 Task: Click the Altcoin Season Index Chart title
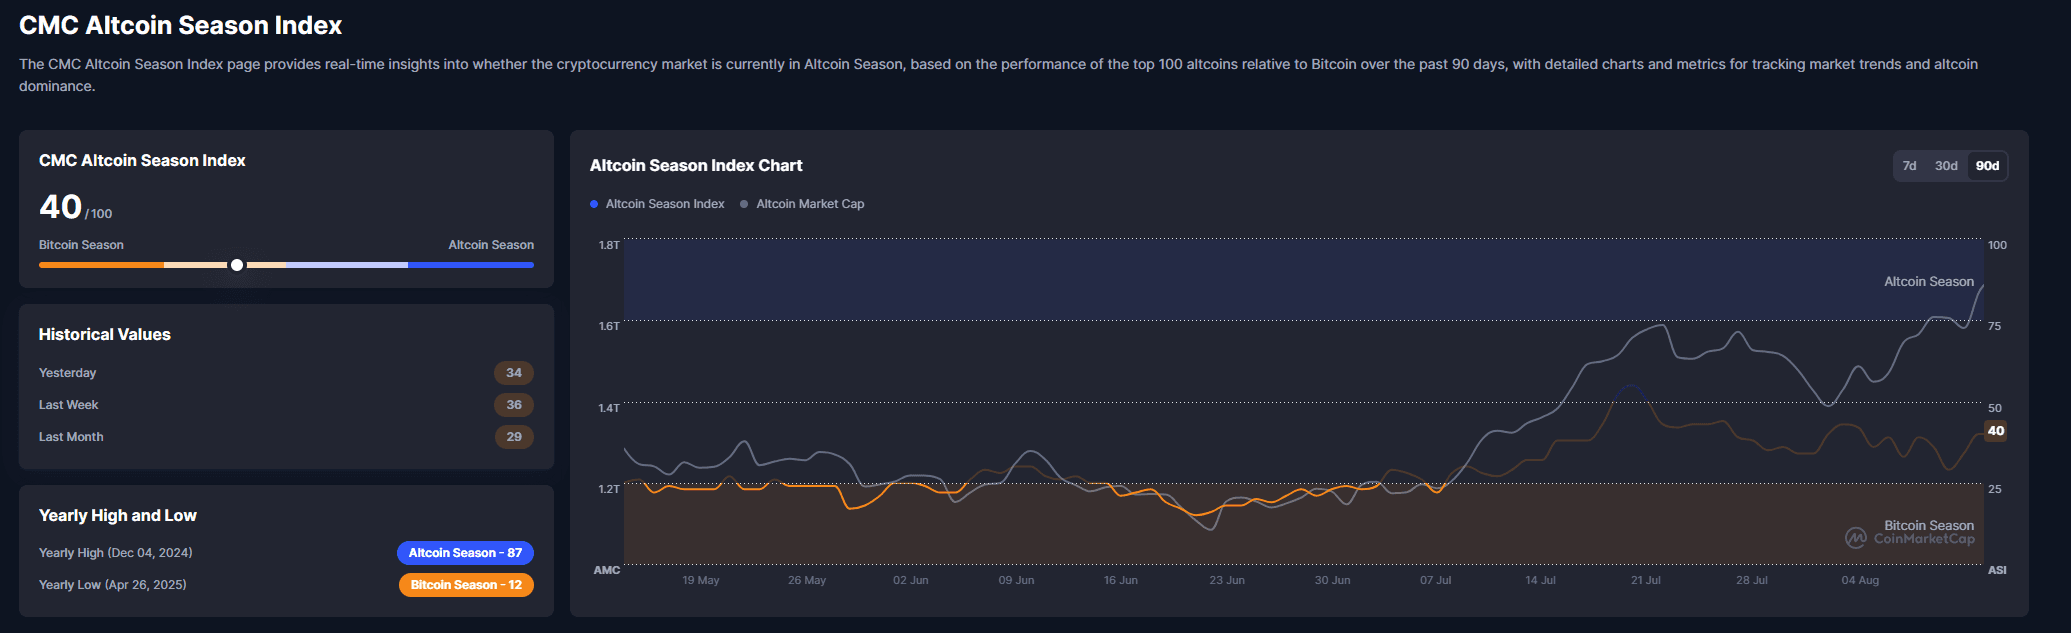pyautogui.click(x=696, y=166)
